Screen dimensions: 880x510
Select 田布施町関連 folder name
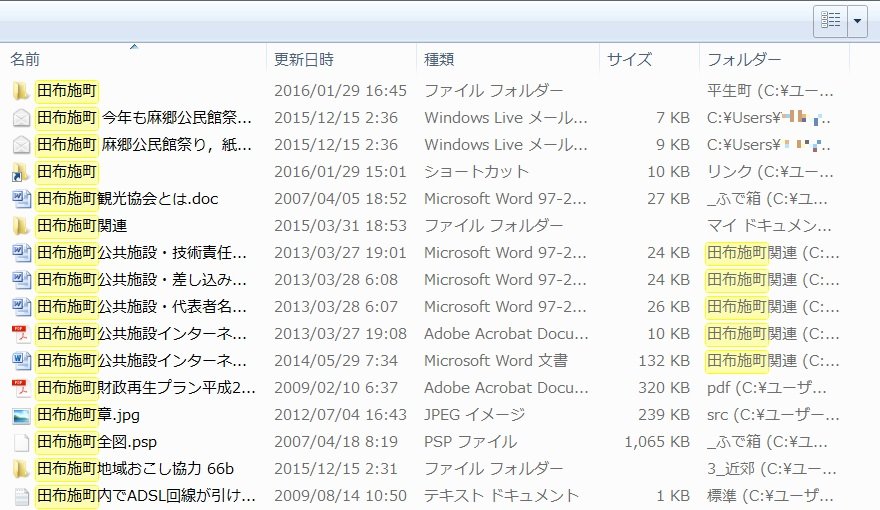coord(82,226)
